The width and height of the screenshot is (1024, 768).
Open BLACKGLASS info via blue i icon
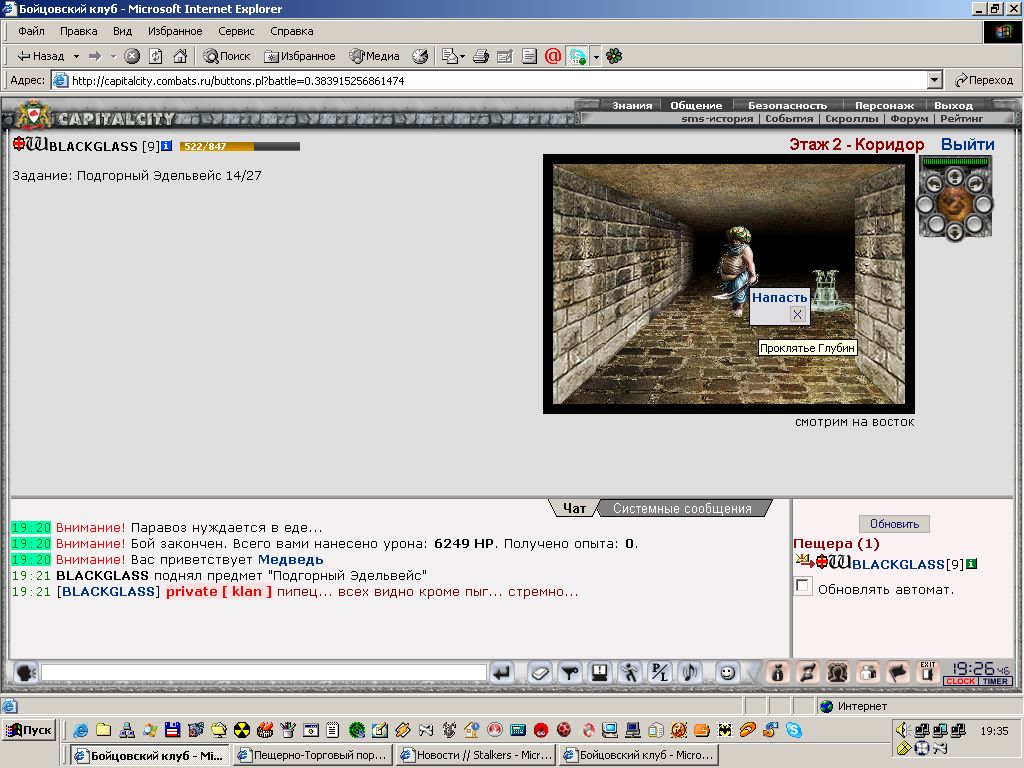167,146
